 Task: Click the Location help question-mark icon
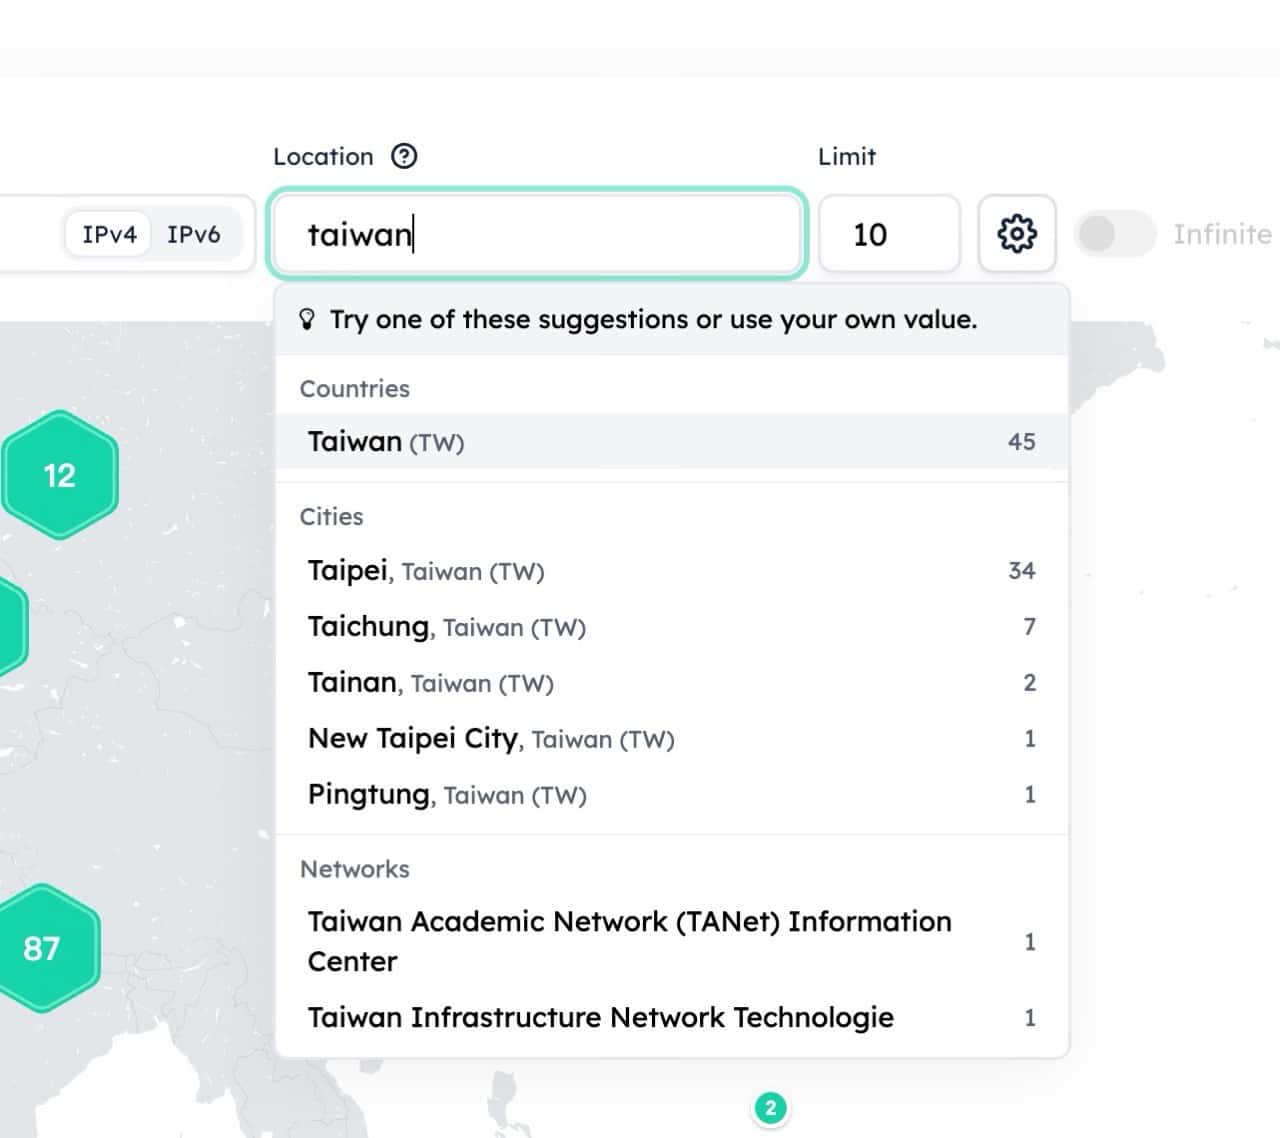click(404, 157)
